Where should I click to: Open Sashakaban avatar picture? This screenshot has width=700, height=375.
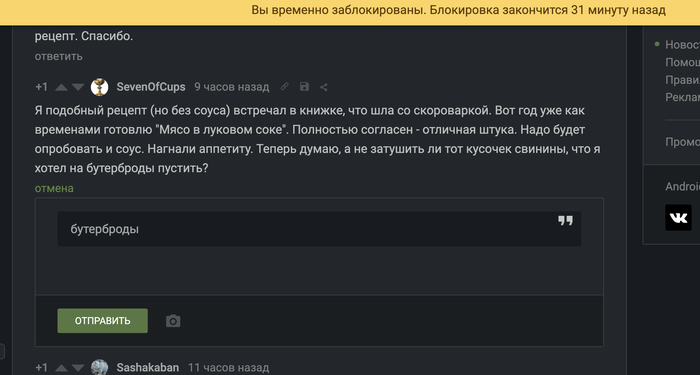[100, 367]
